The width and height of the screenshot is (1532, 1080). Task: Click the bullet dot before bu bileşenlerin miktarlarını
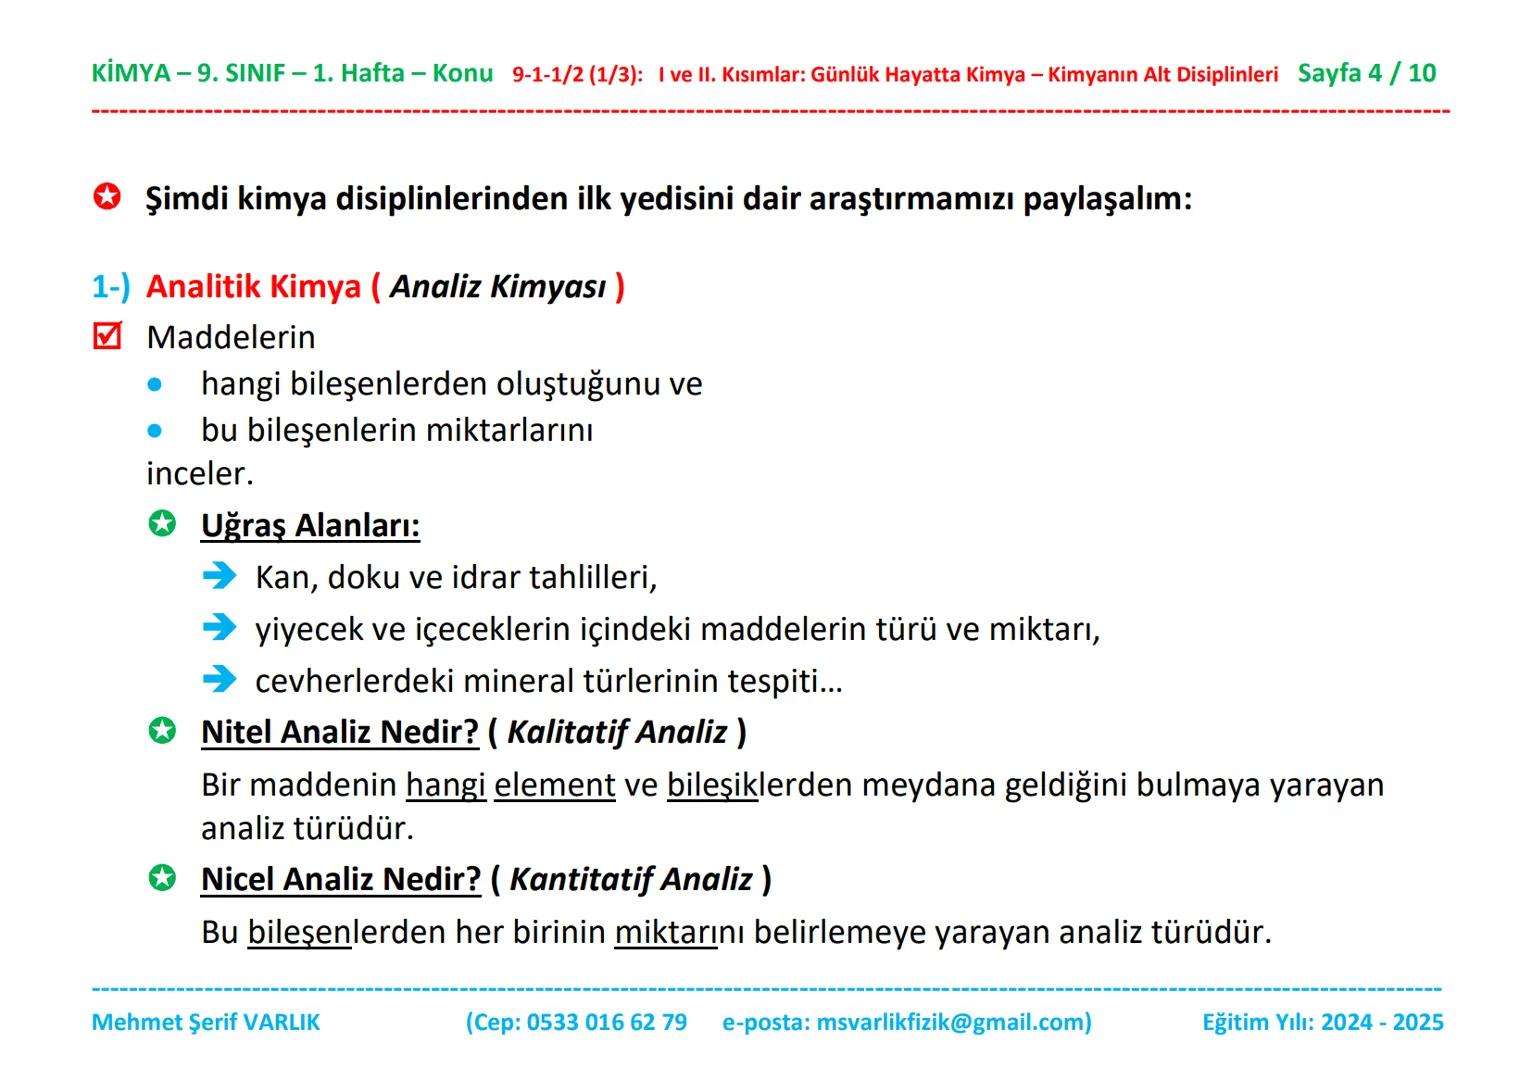(157, 430)
